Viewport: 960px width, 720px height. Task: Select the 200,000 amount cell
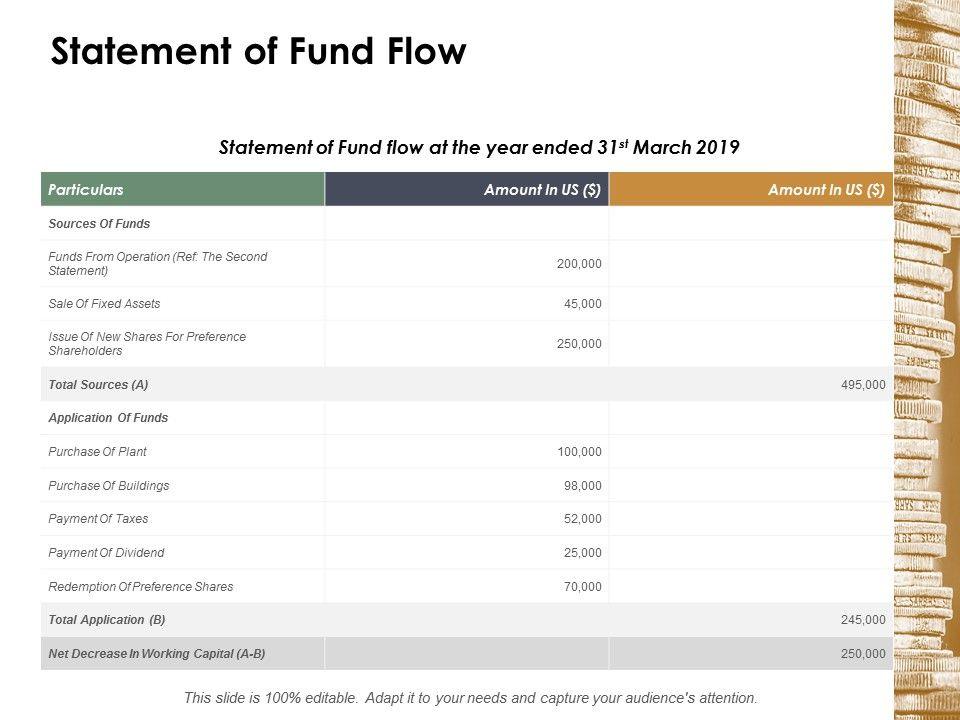[579, 264]
